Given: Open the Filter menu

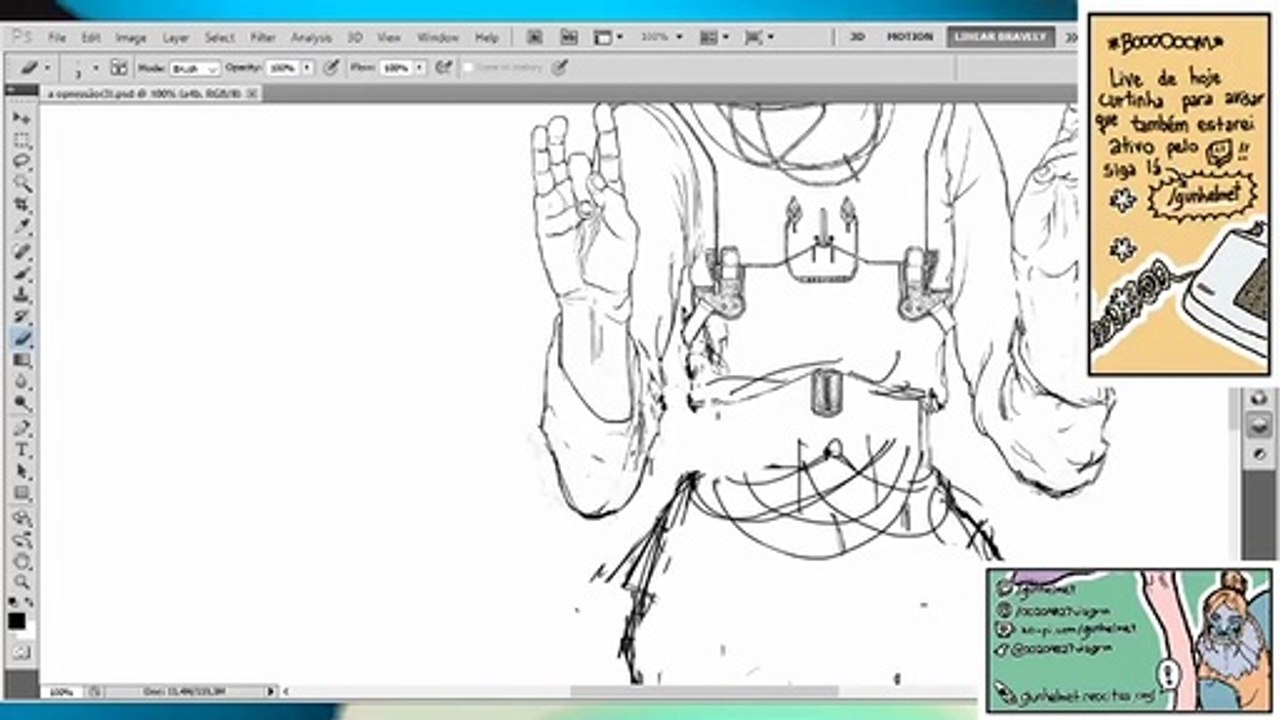Looking at the screenshot, I should [x=263, y=37].
